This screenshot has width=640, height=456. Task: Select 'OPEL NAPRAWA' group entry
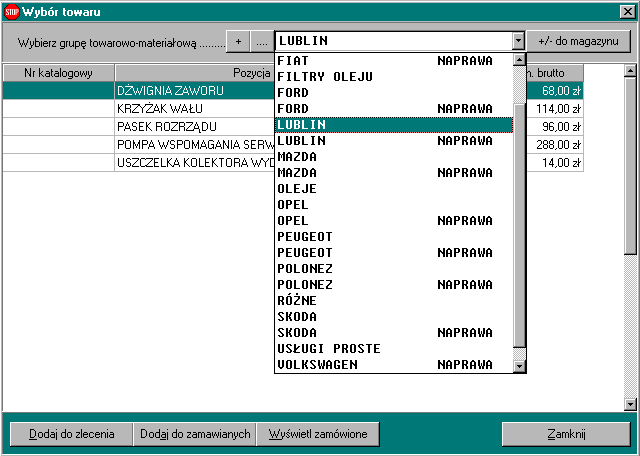pos(394,221)
